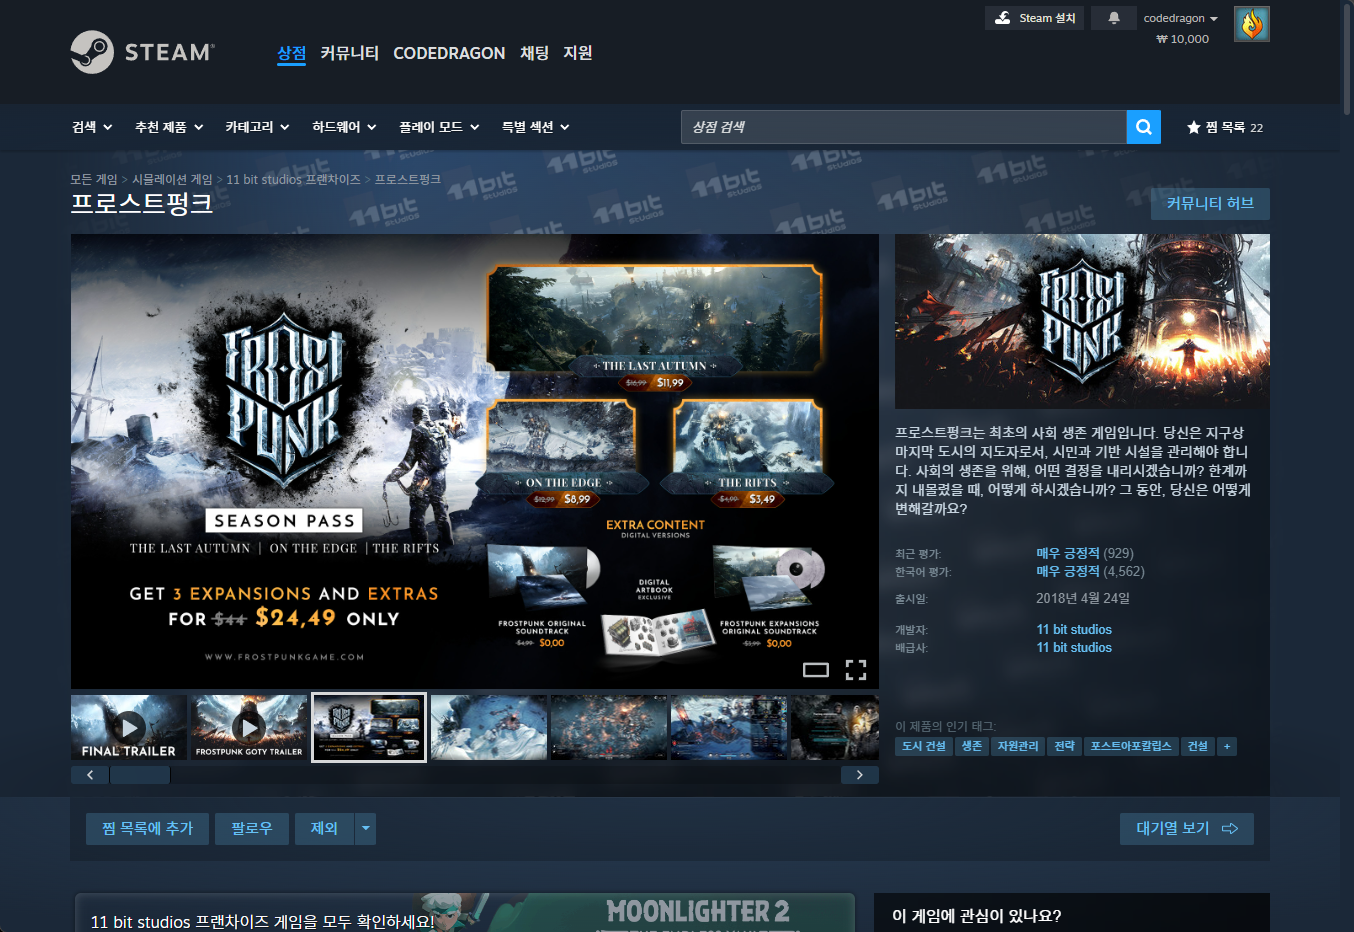Open the notifications bell
Viewport: 1354px width, 932px height.
point(1114,18)
